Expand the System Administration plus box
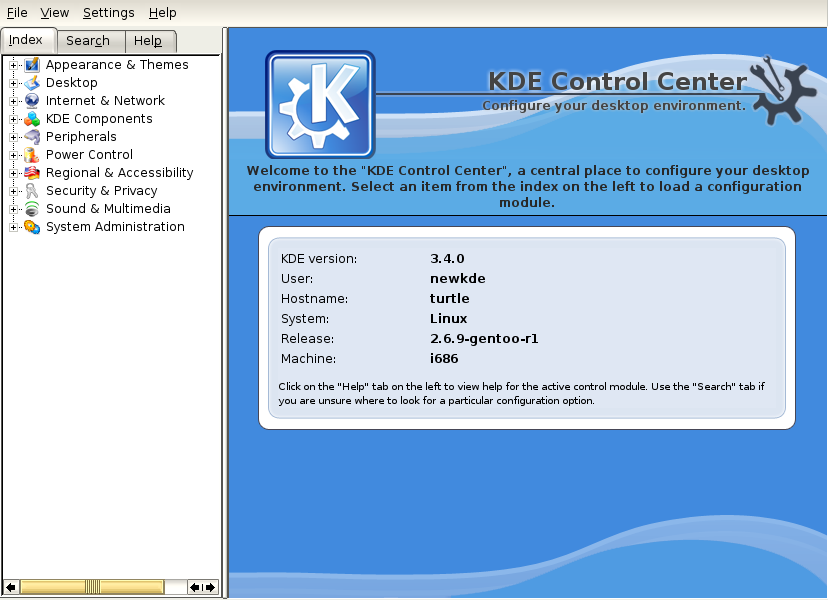 click(x=14, y=227)
